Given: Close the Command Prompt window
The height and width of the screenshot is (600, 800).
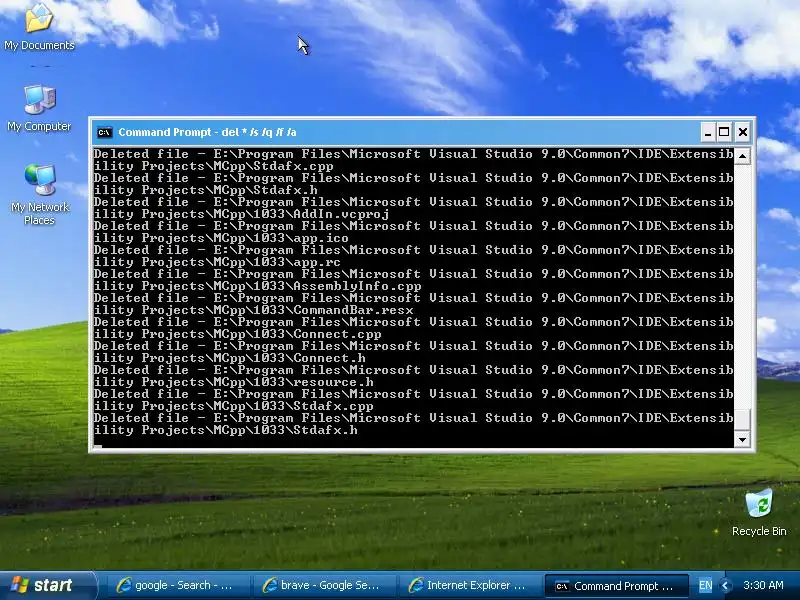Looking at the screenshot, I should click(743, 133).
